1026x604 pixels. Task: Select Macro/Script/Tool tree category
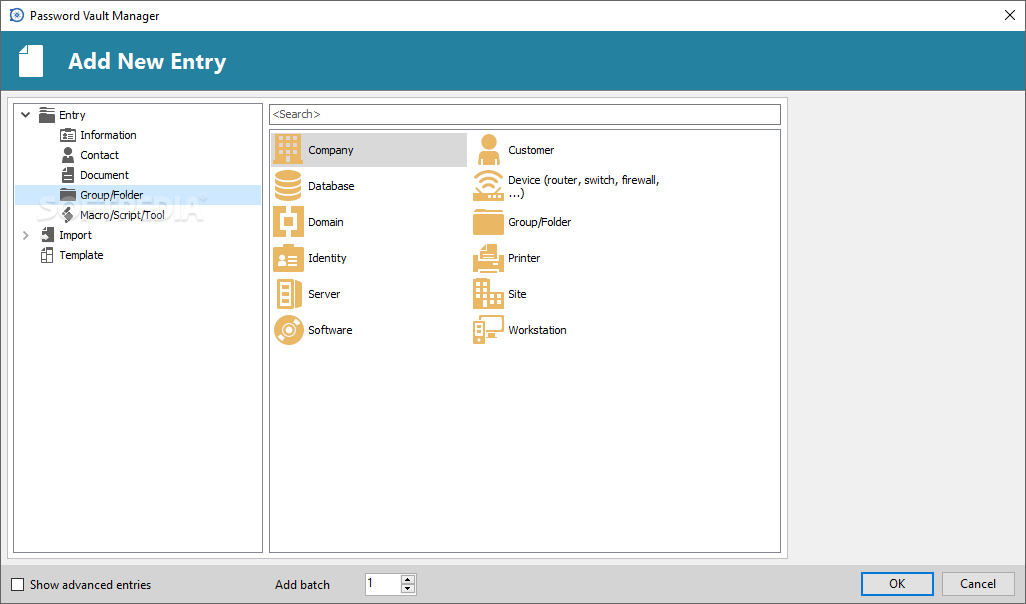(122, 215)
